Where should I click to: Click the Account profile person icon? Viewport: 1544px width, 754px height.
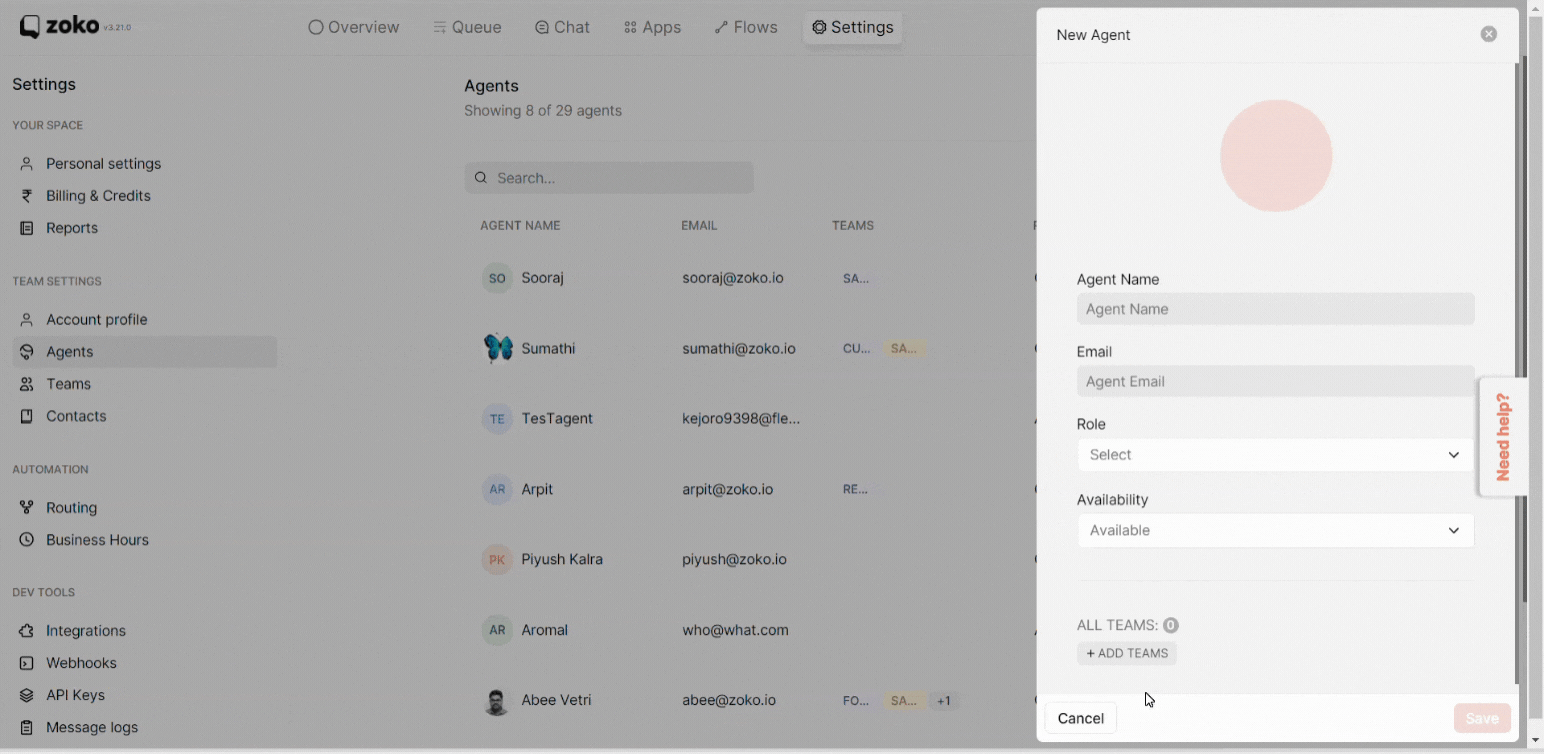coord(27,320)
